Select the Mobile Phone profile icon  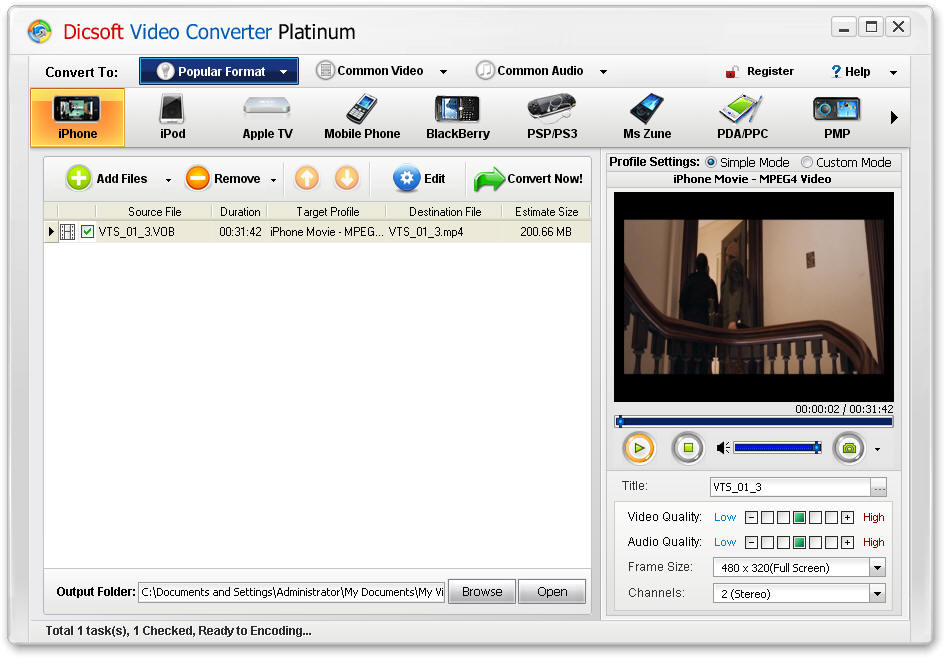pyautogui.click(x=362, y=109)
